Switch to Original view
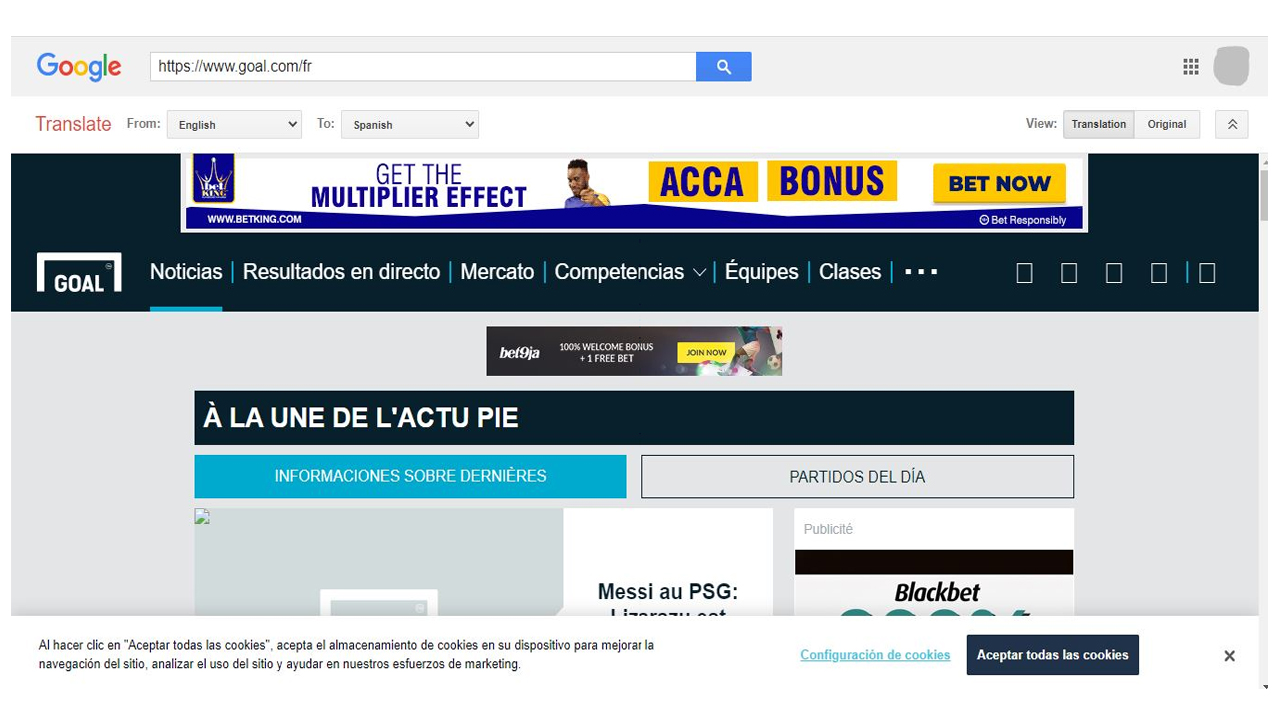This screenshot has width=1280, height=721. [x=1167, y=124]
